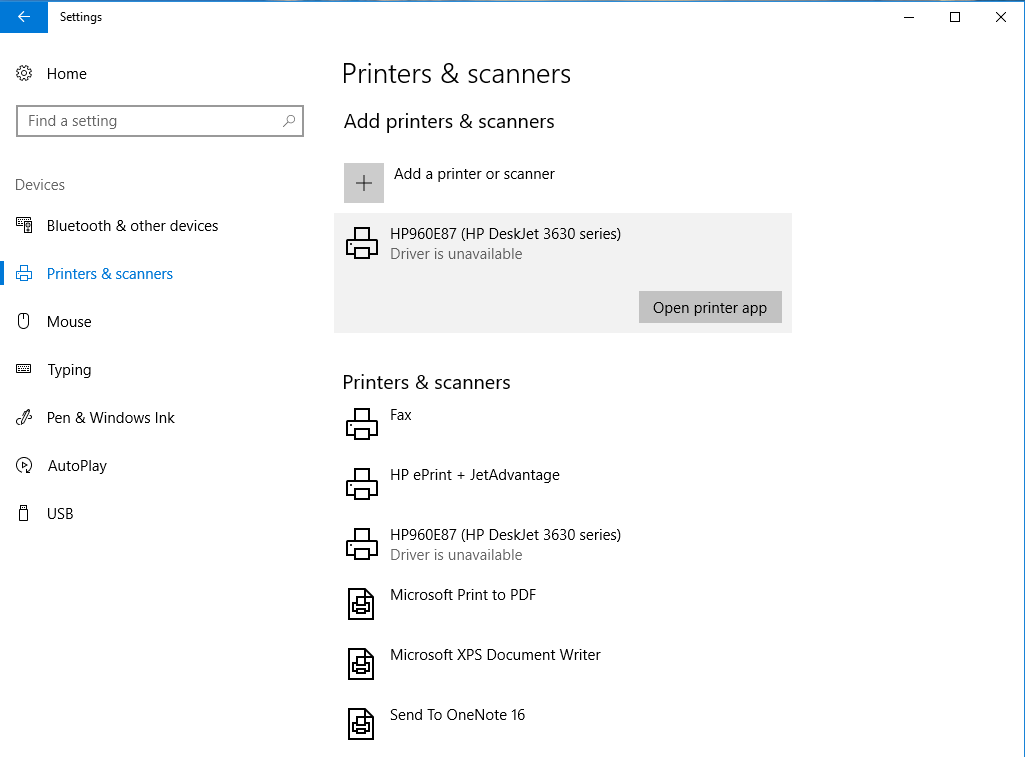Click the Add a printer or scanner label
This screenshot has height=757, width=1025.
[474, 174]
